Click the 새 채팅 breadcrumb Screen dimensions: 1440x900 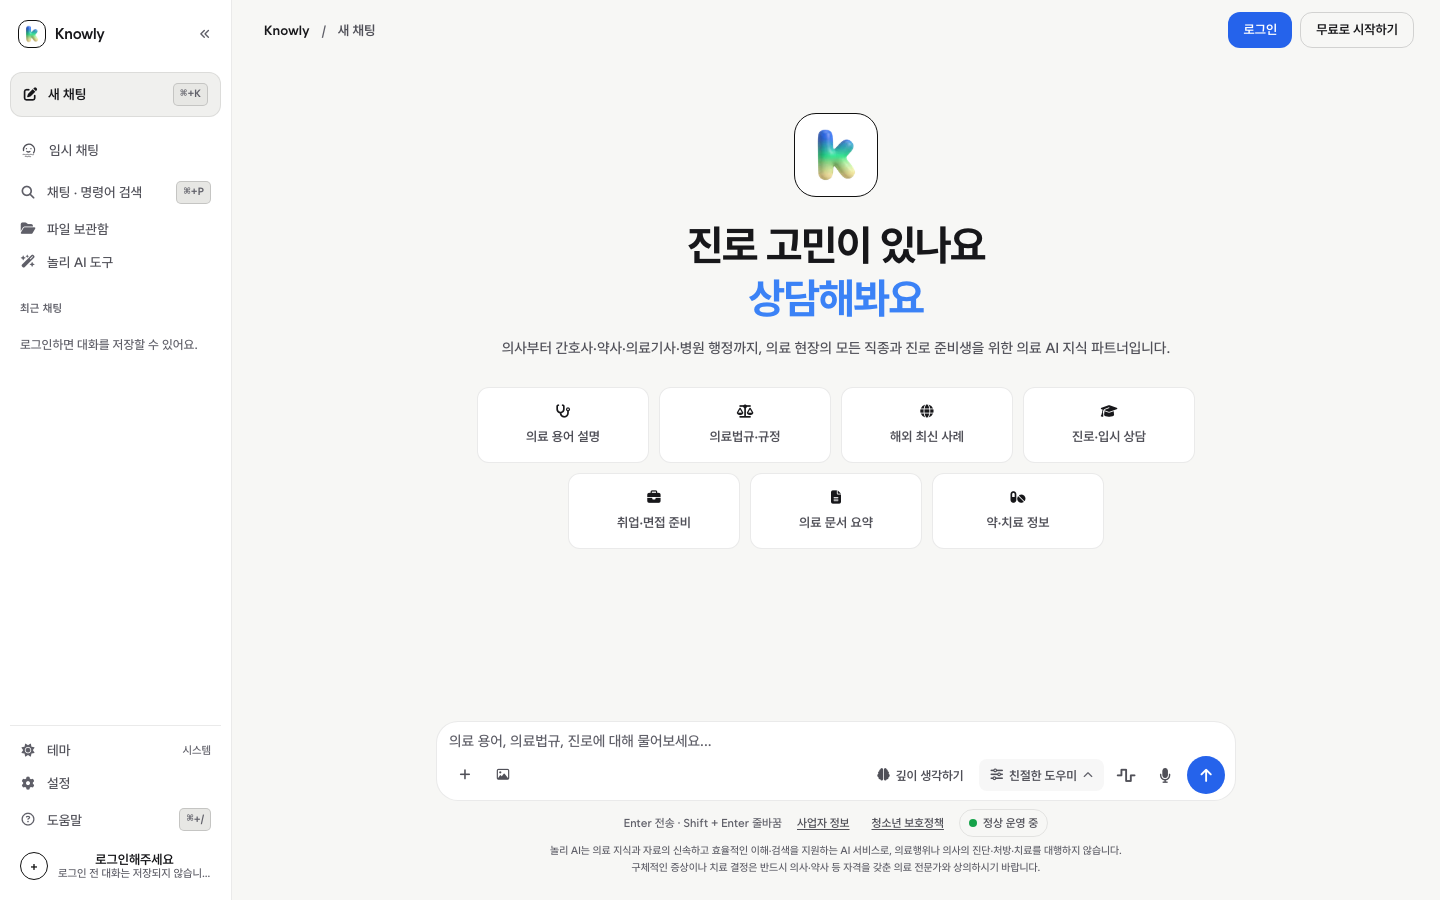tap(356, 31)
